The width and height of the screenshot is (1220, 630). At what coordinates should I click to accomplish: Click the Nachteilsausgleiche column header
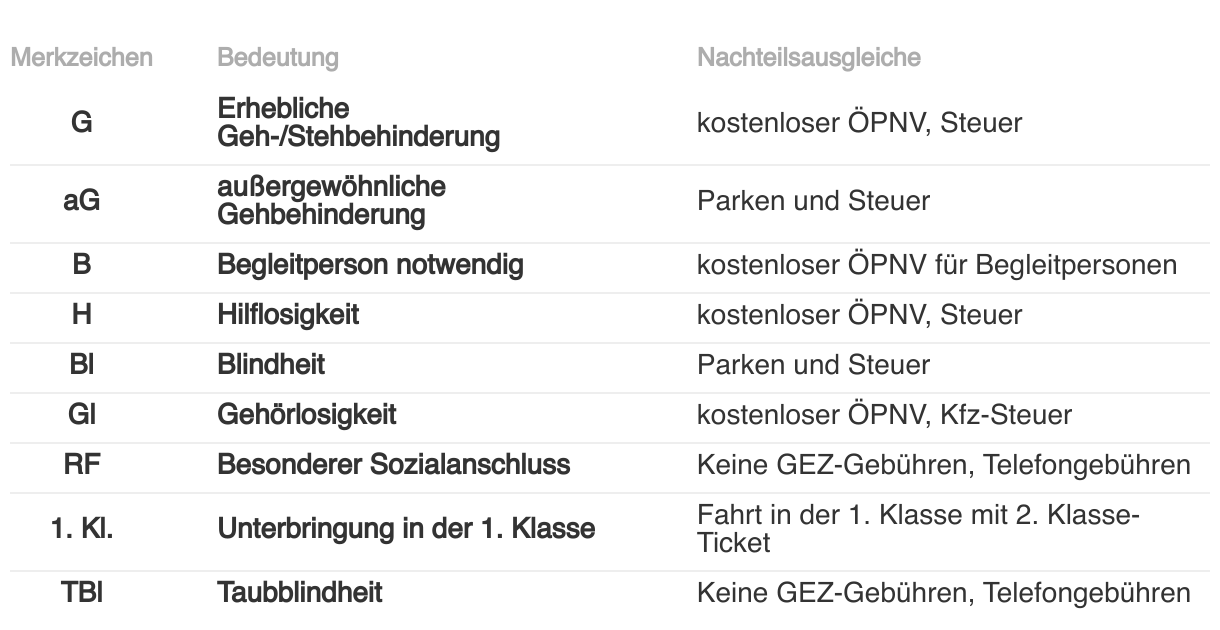[x=808, y=58]
